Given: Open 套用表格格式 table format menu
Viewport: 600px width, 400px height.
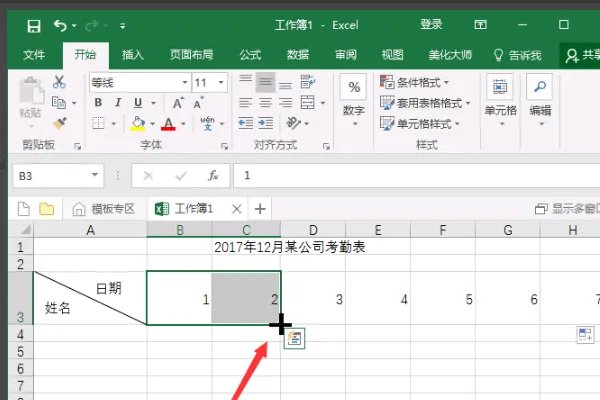Looking at the screenshot, I should [425, 103].
